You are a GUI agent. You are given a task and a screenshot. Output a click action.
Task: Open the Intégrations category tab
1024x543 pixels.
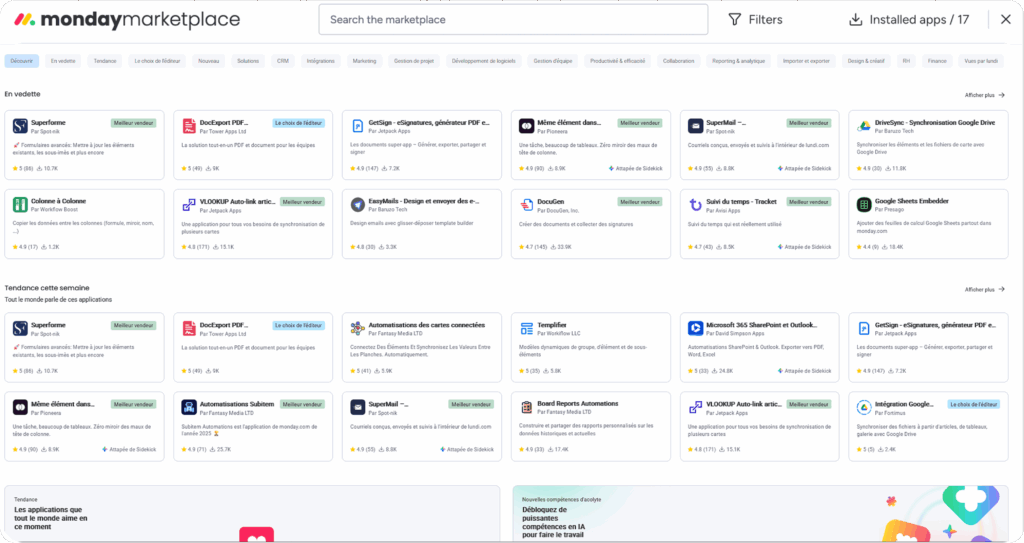pyautogui.click(x=321, y=61)
